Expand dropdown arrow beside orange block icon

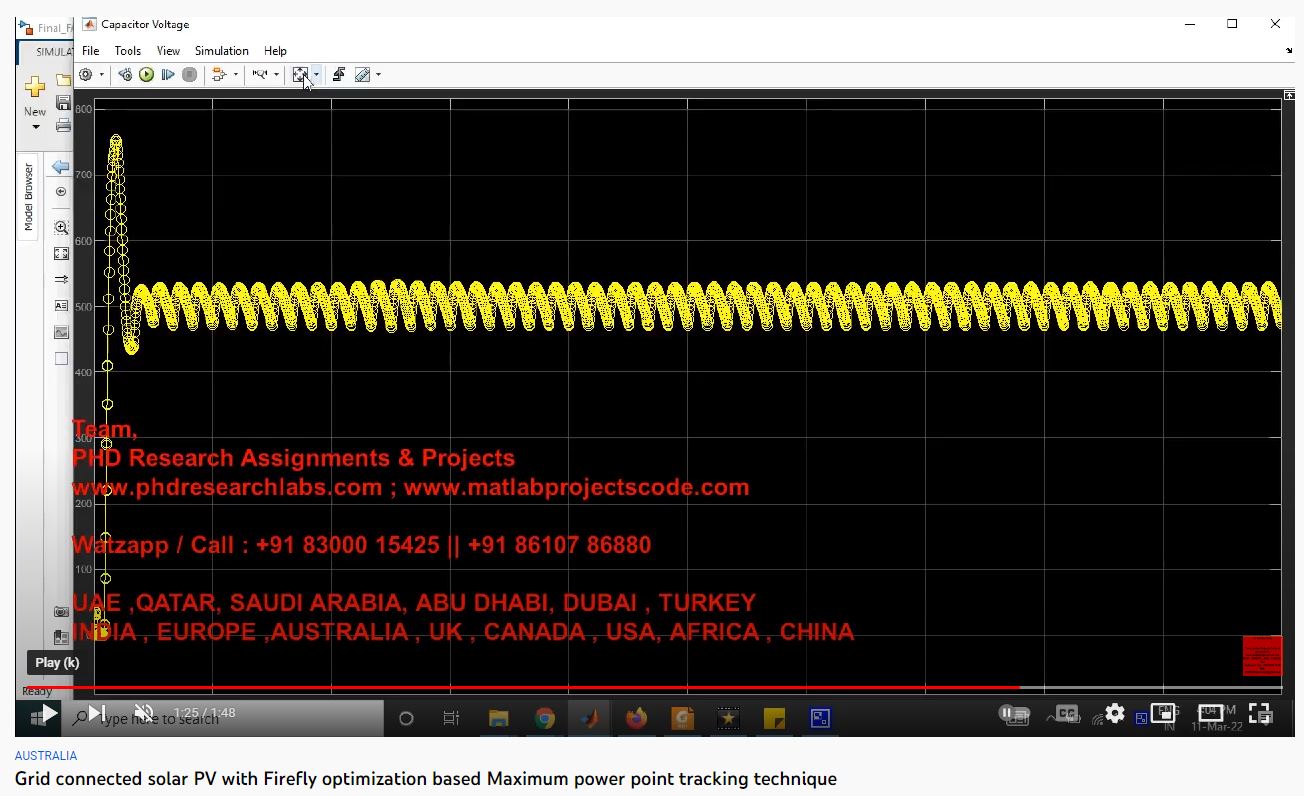coord(236,75)
